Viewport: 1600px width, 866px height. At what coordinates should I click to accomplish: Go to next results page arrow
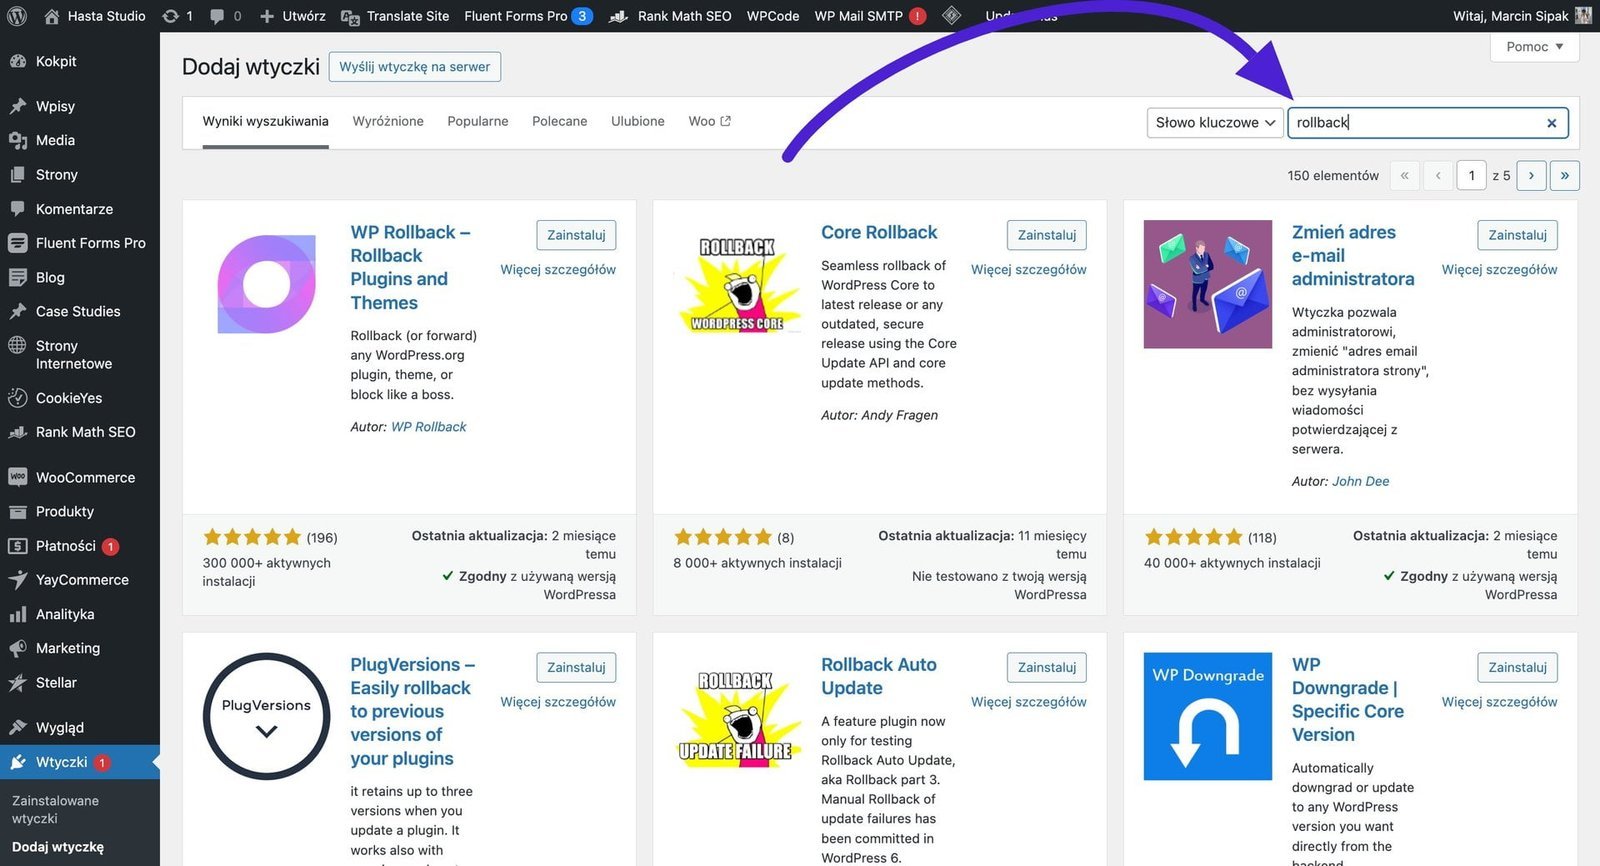click(1531, 176)
